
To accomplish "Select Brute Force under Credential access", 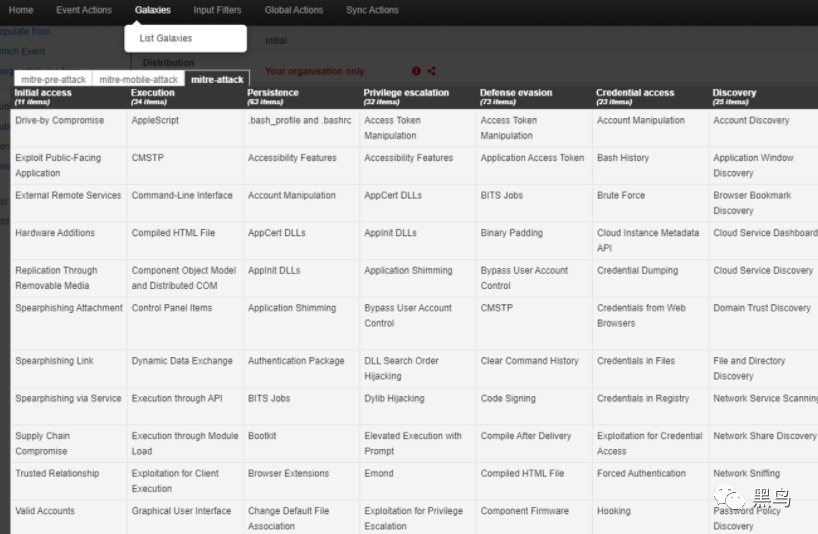I will (x=621, y=196).
